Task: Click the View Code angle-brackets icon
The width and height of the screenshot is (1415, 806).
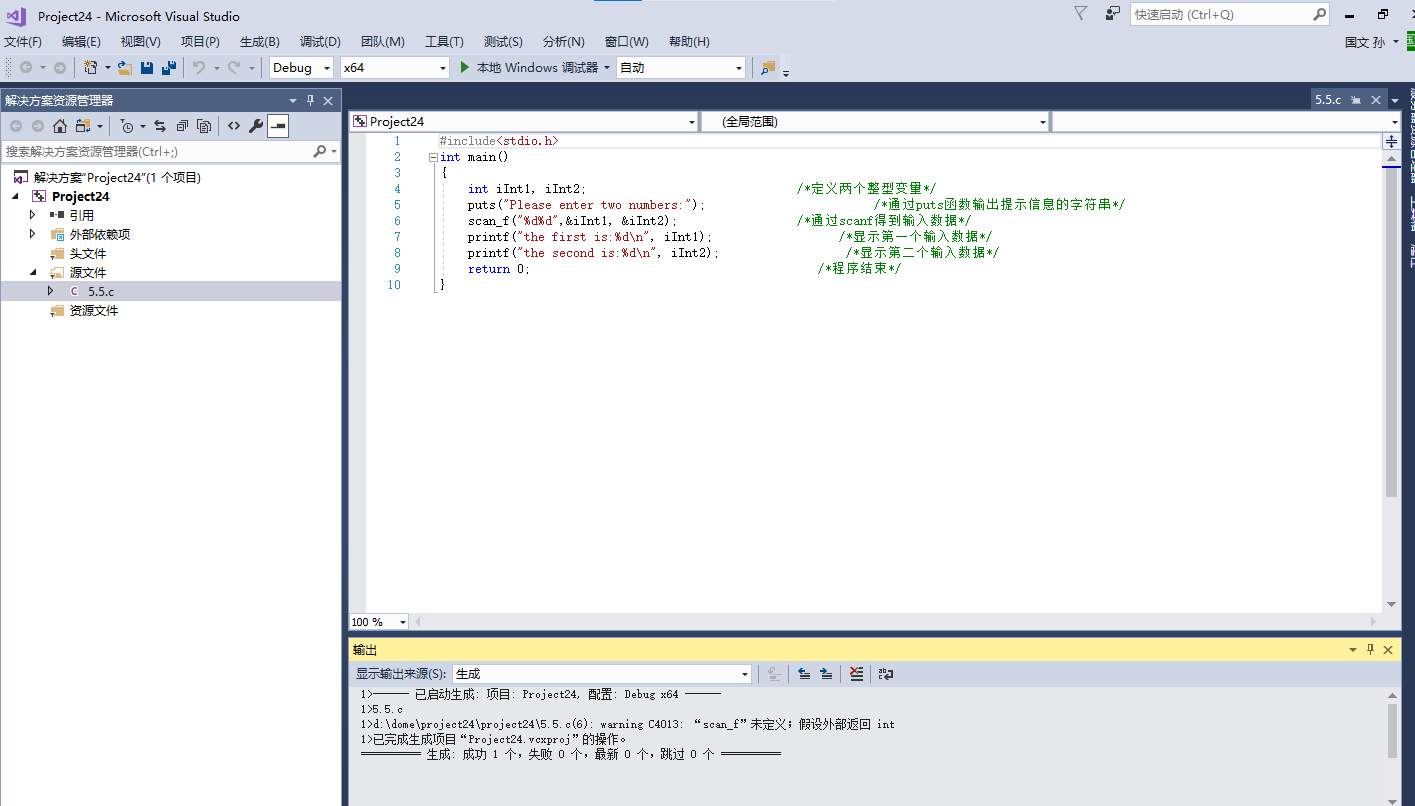Action: (234, 126)
